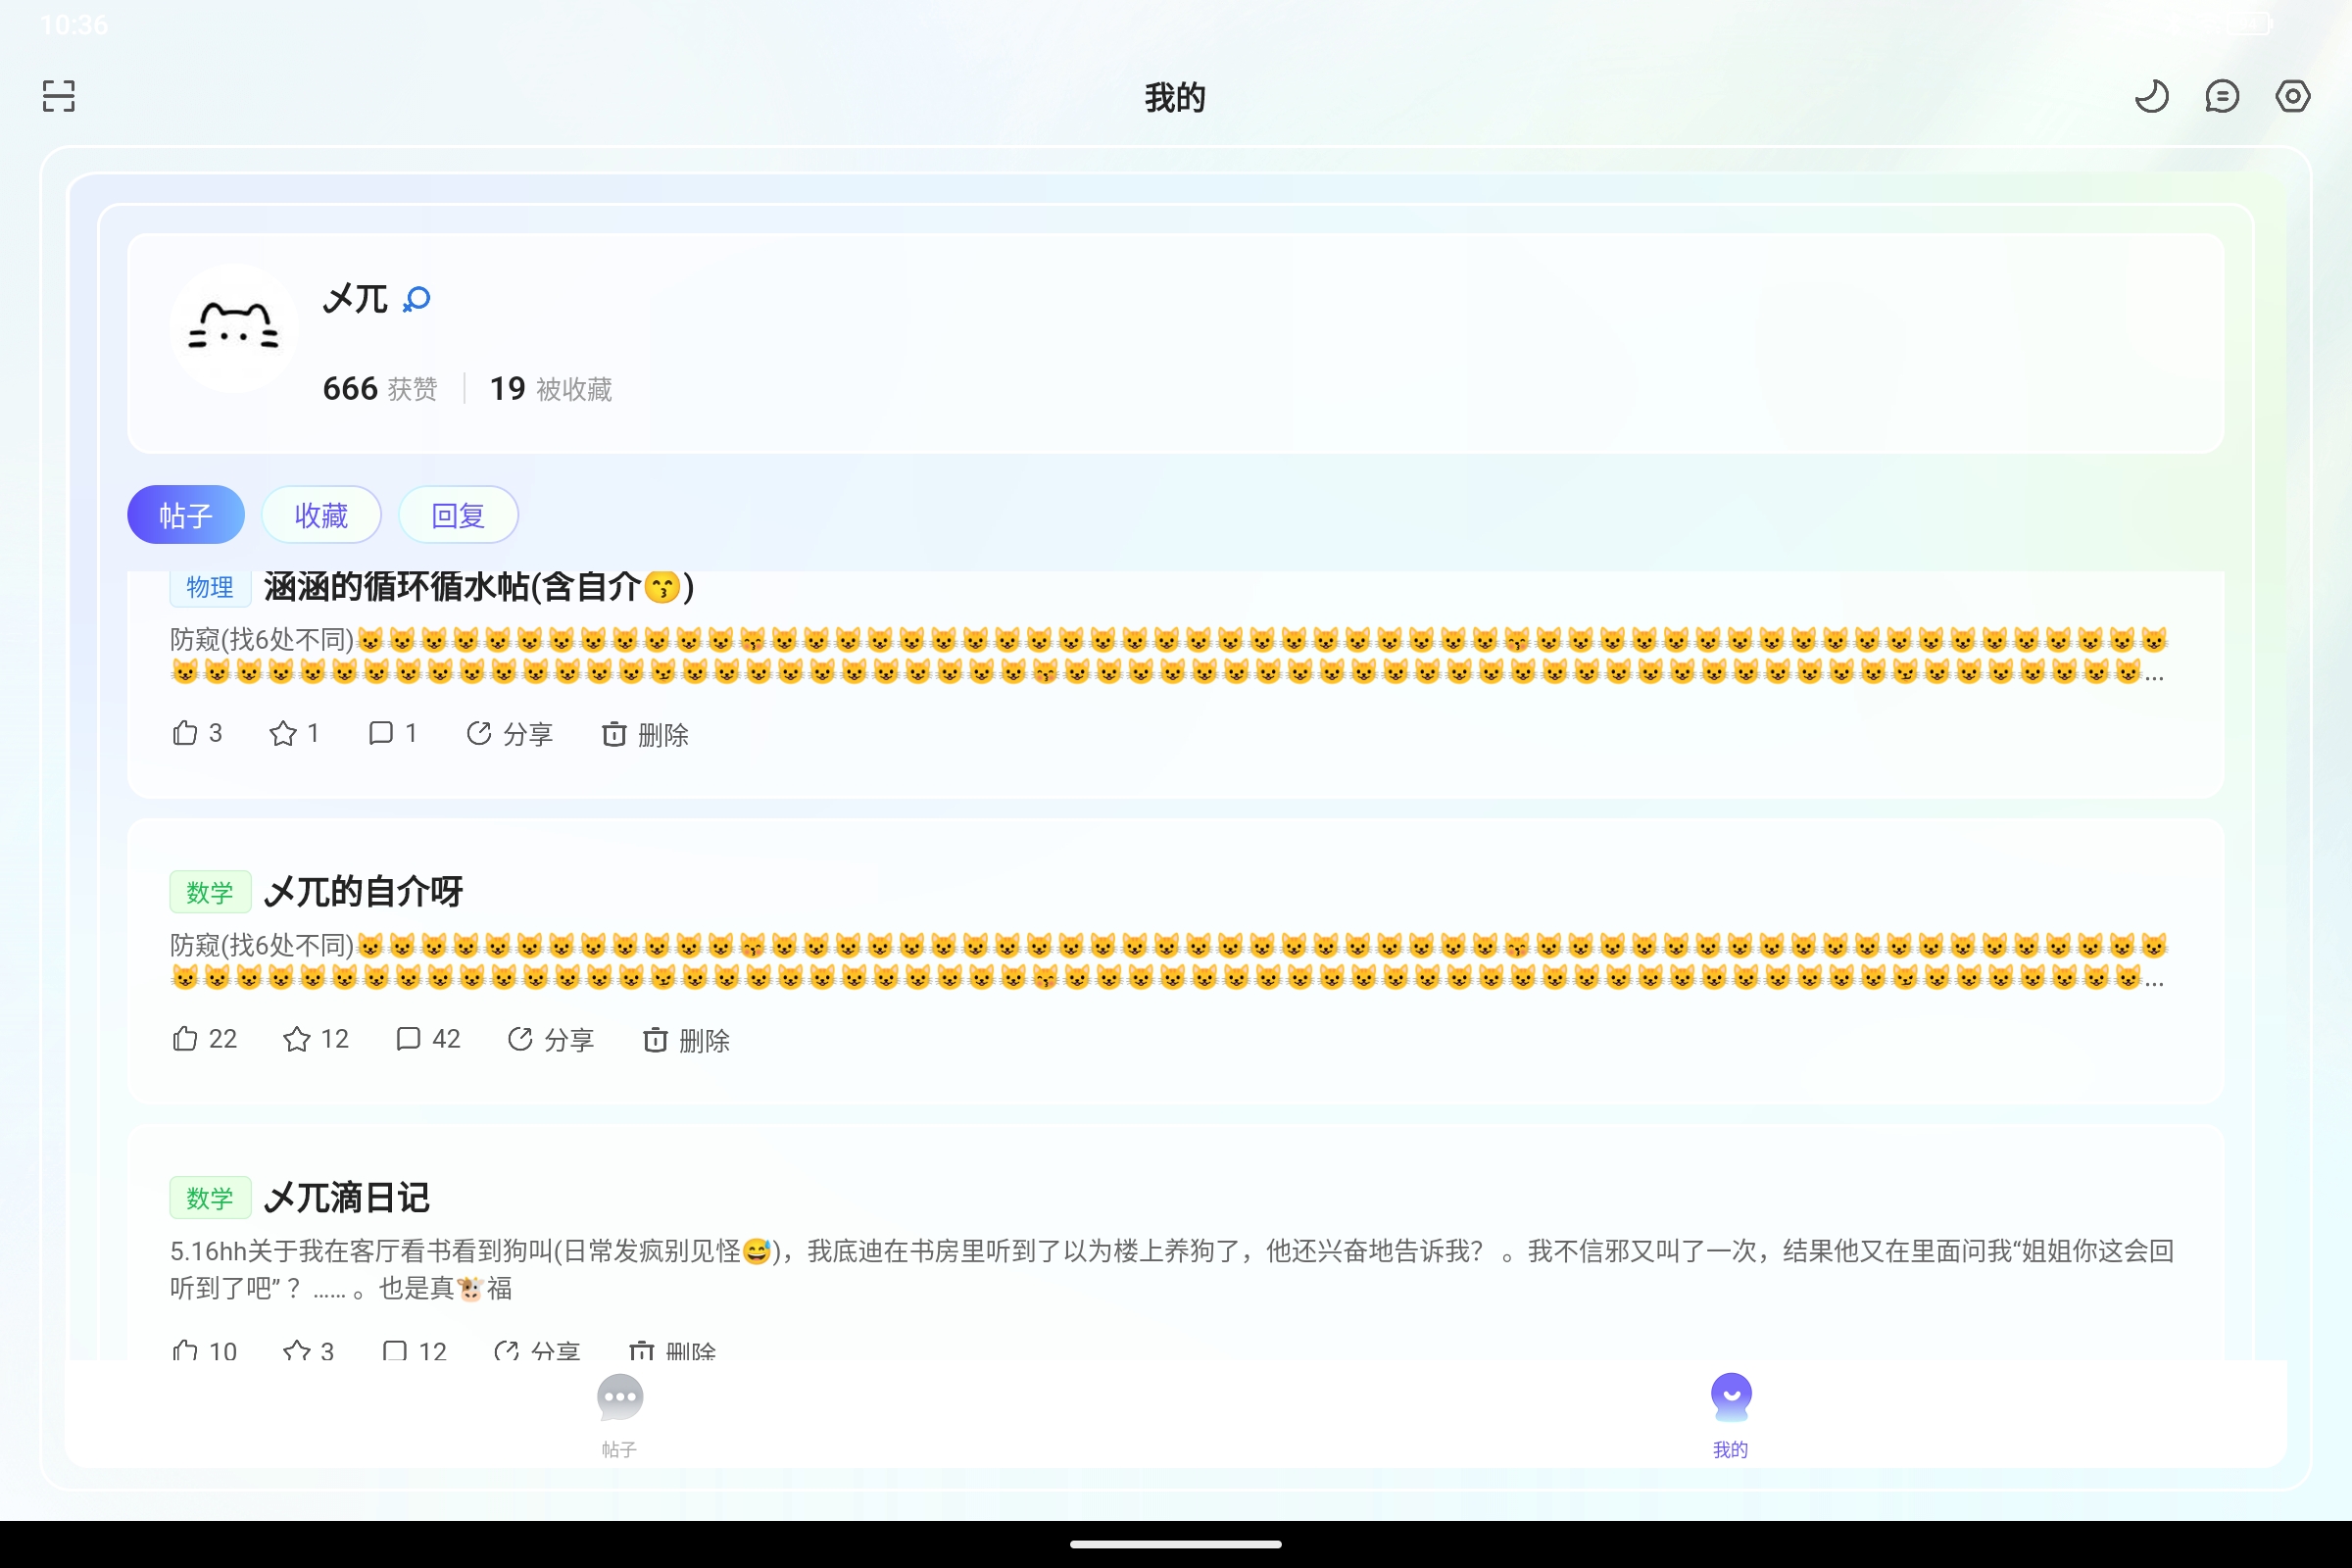Share the 涵涵的循环循水帖 post

click(x=509, y=734)
